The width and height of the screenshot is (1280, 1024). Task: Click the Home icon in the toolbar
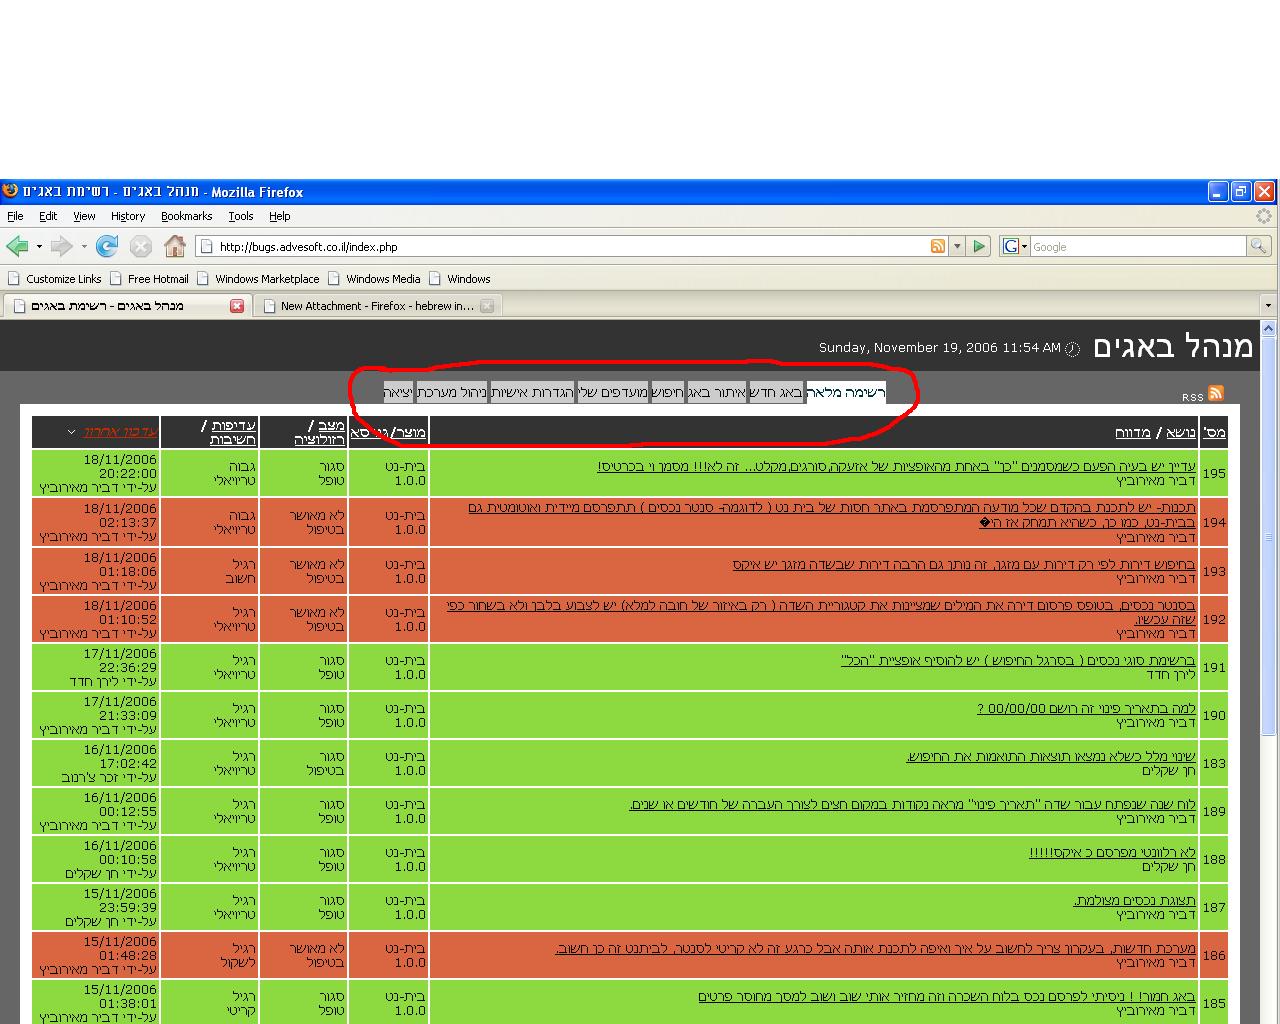tap(175, 246)
